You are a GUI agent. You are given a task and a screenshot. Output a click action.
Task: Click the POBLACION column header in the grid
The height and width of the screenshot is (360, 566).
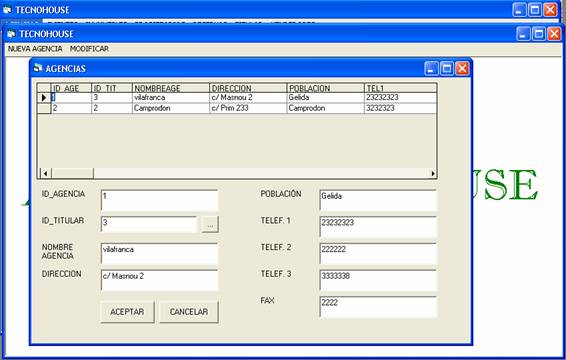pos(326,88)
